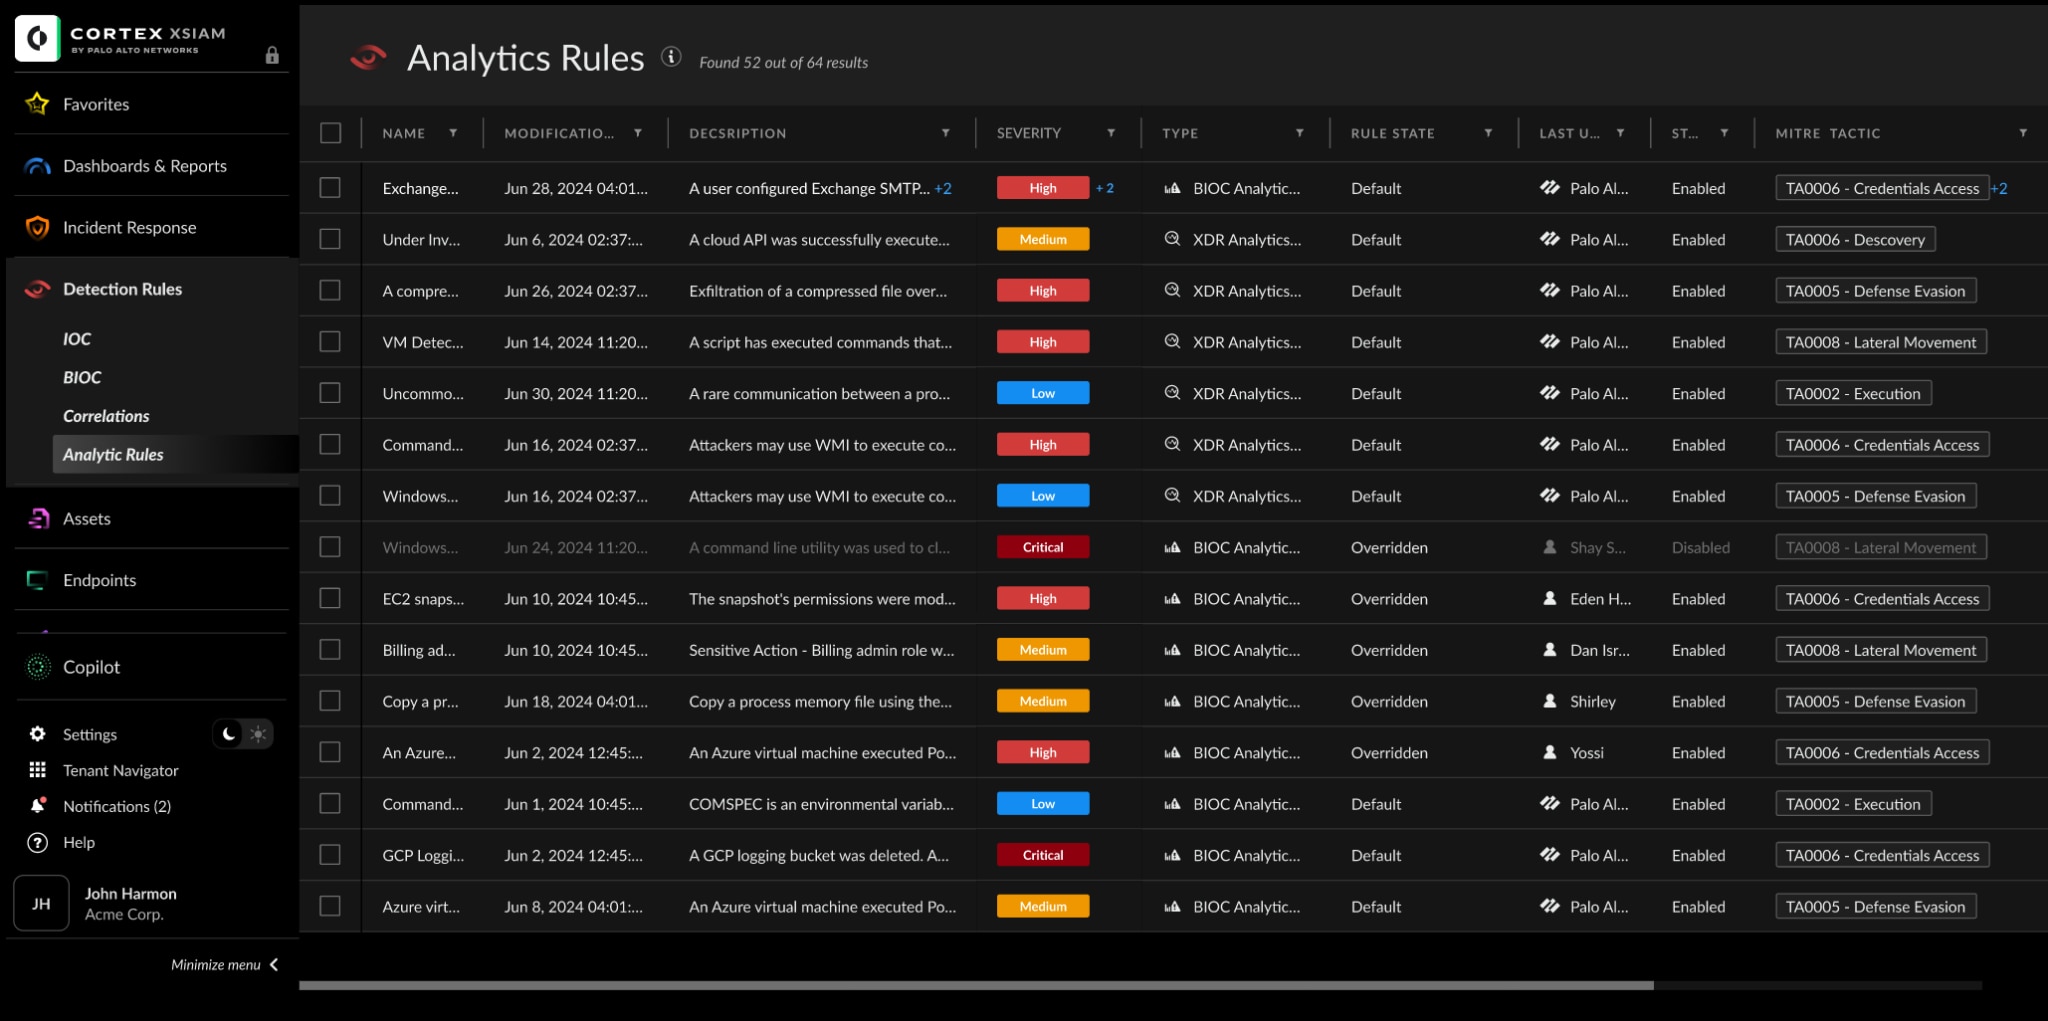Click the Favorites star icon
Image resolution: width=2048 pixels, height=1021 pixels.
coord(37,103)
